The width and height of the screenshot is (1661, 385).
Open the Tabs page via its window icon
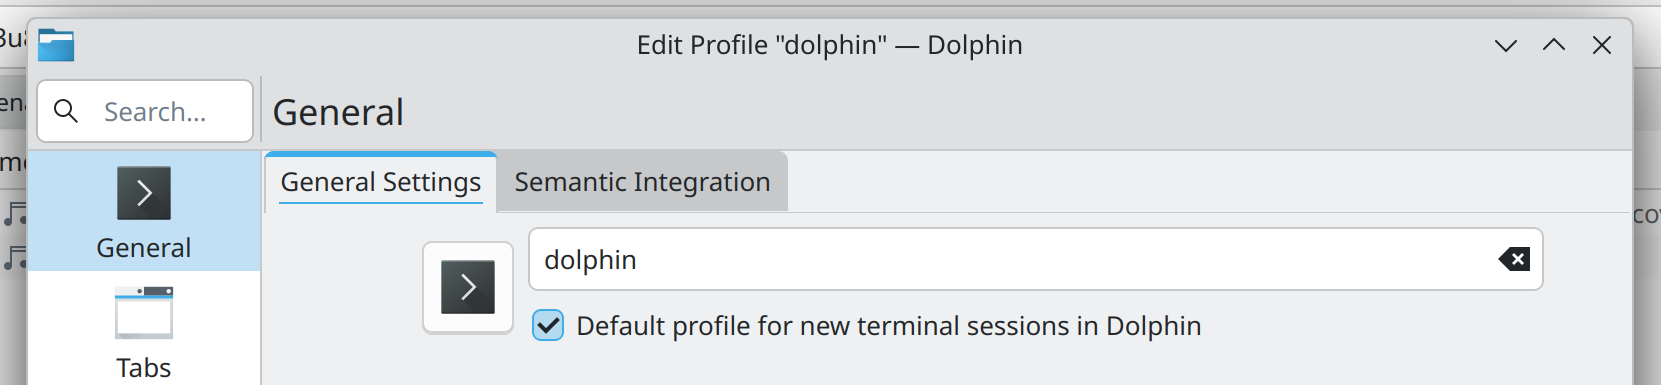click(144, 312)
